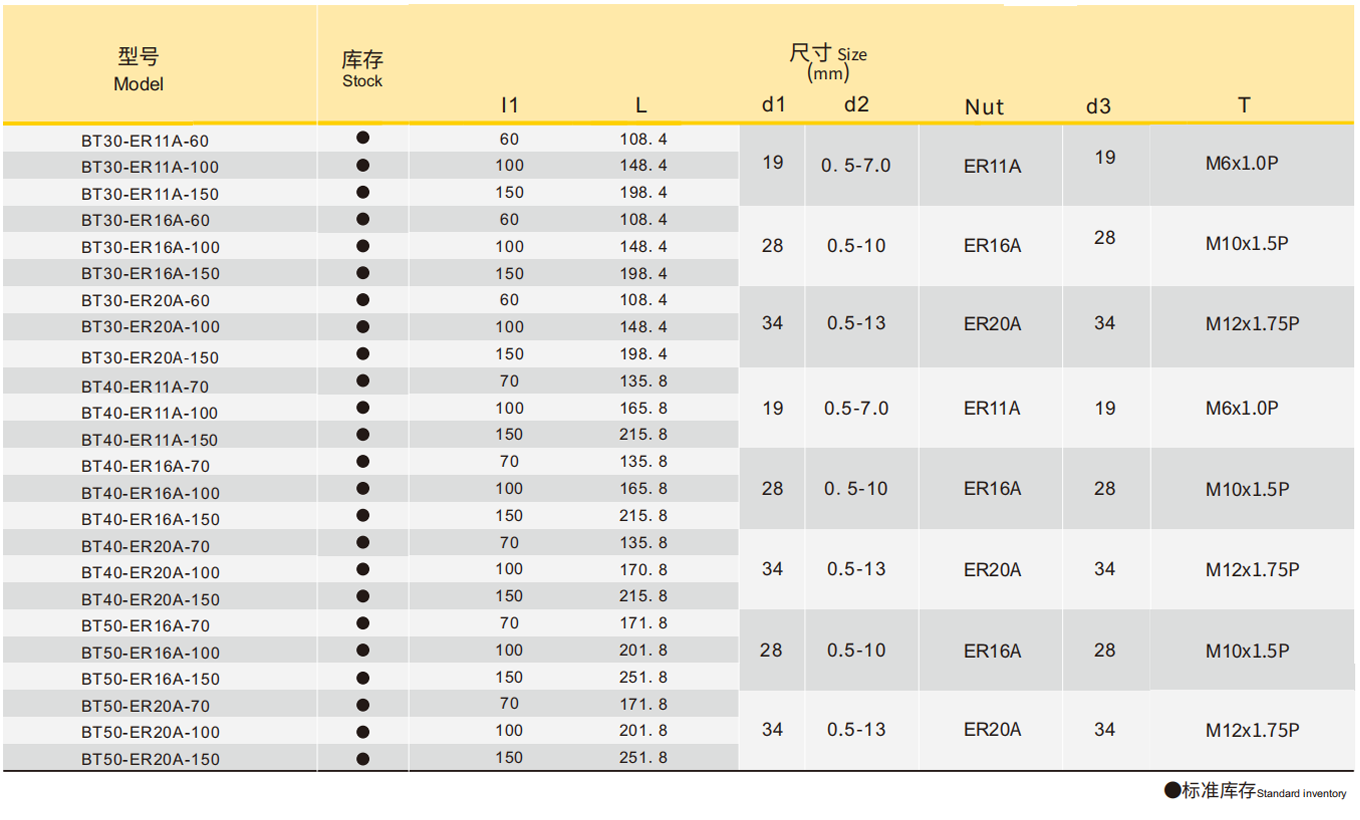Viewport: 1360px width, 820px height.
Task: Click the stock dot for BT40-ER11A-70
Action: (363, 381)
